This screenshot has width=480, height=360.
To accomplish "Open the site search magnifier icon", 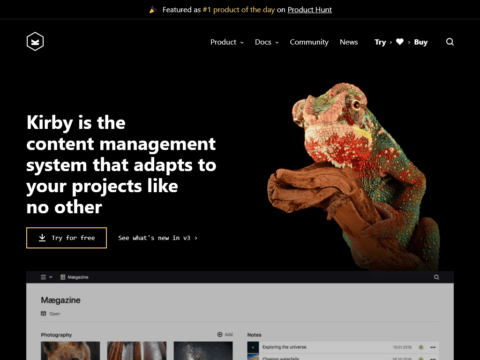I will pos(450,42).
